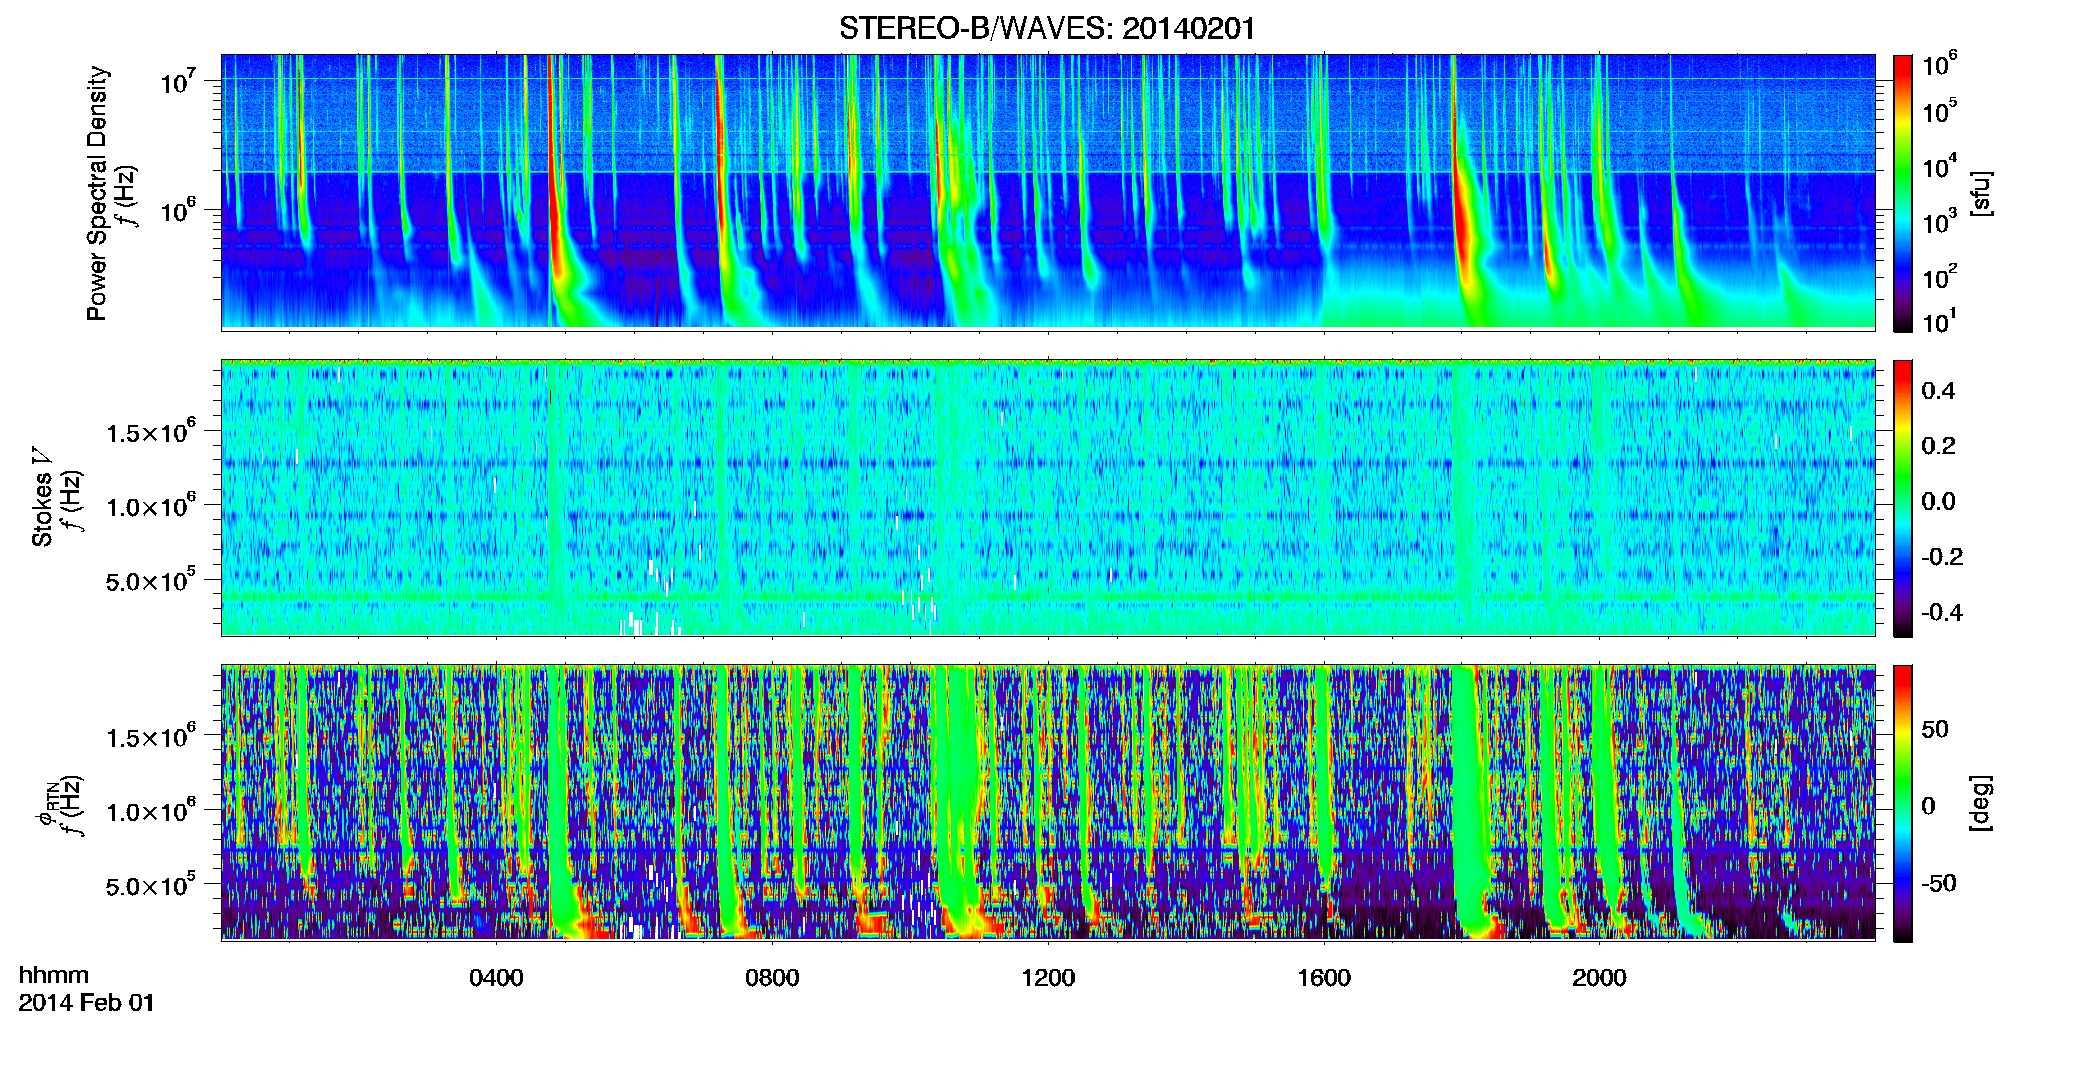The width and height of the screenshot is (2096, 1080).
Task: Click the 10^3 value on sfu color bar
Action: pos(1940,222)
